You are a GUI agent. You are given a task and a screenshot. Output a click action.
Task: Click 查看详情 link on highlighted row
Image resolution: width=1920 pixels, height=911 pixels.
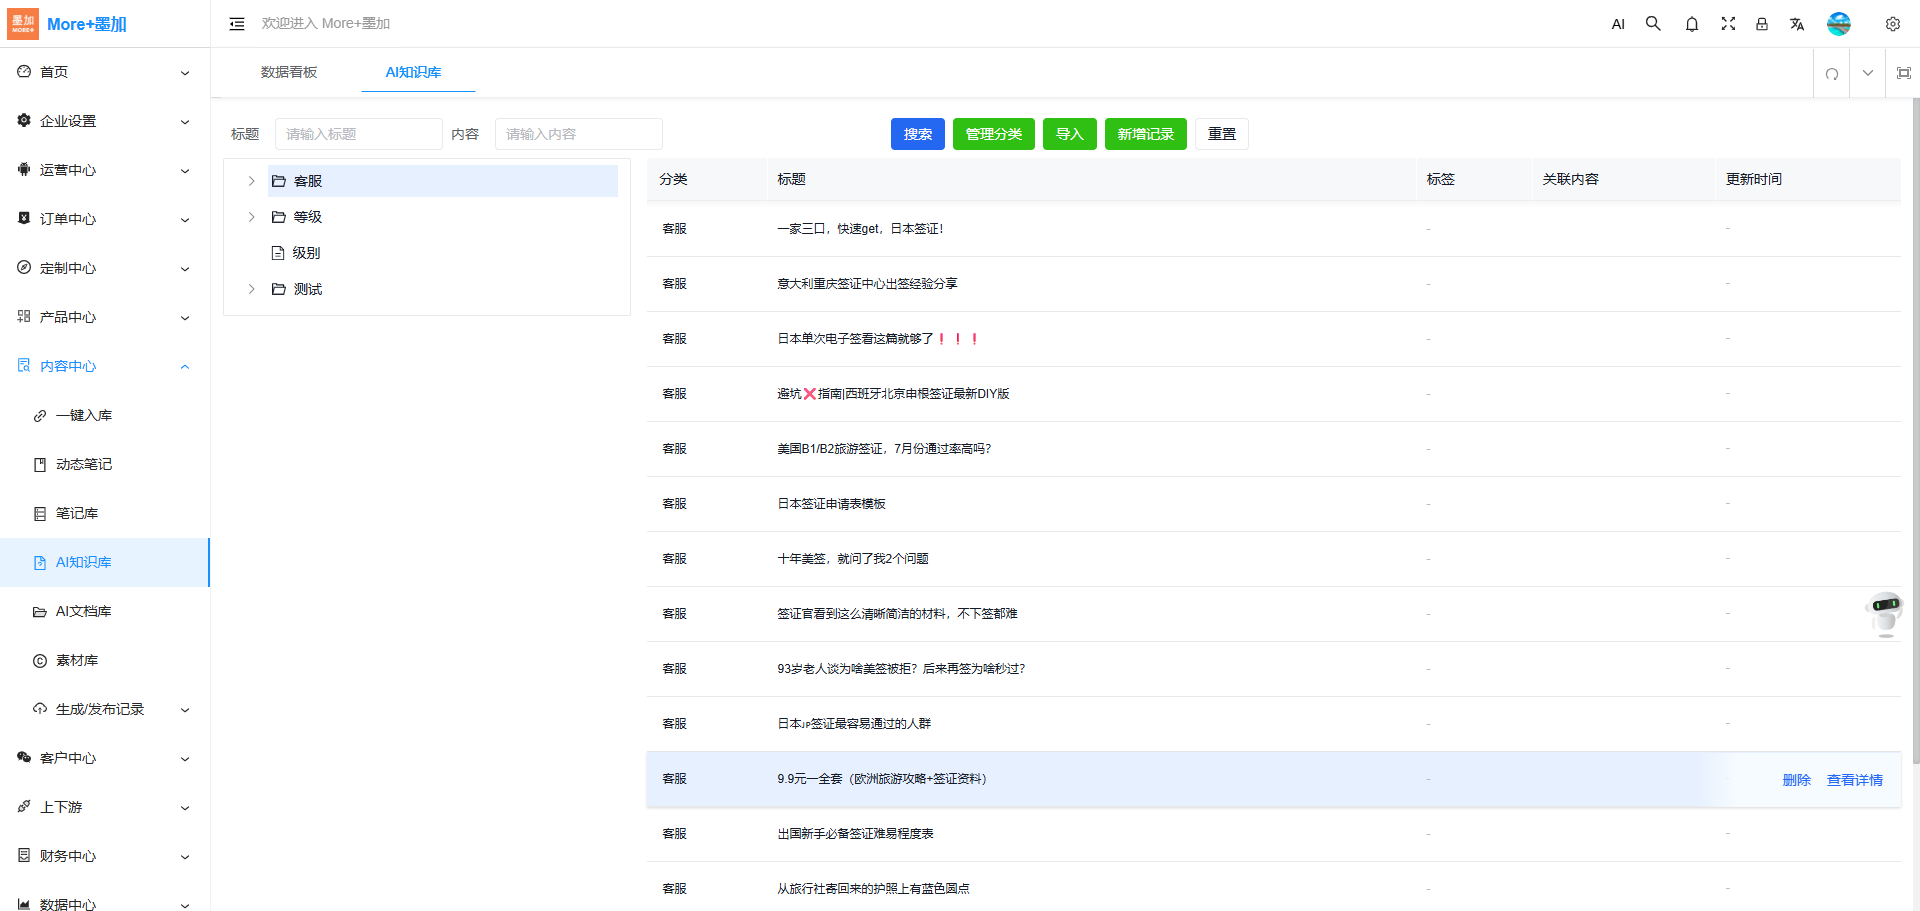click(1854, 780)
